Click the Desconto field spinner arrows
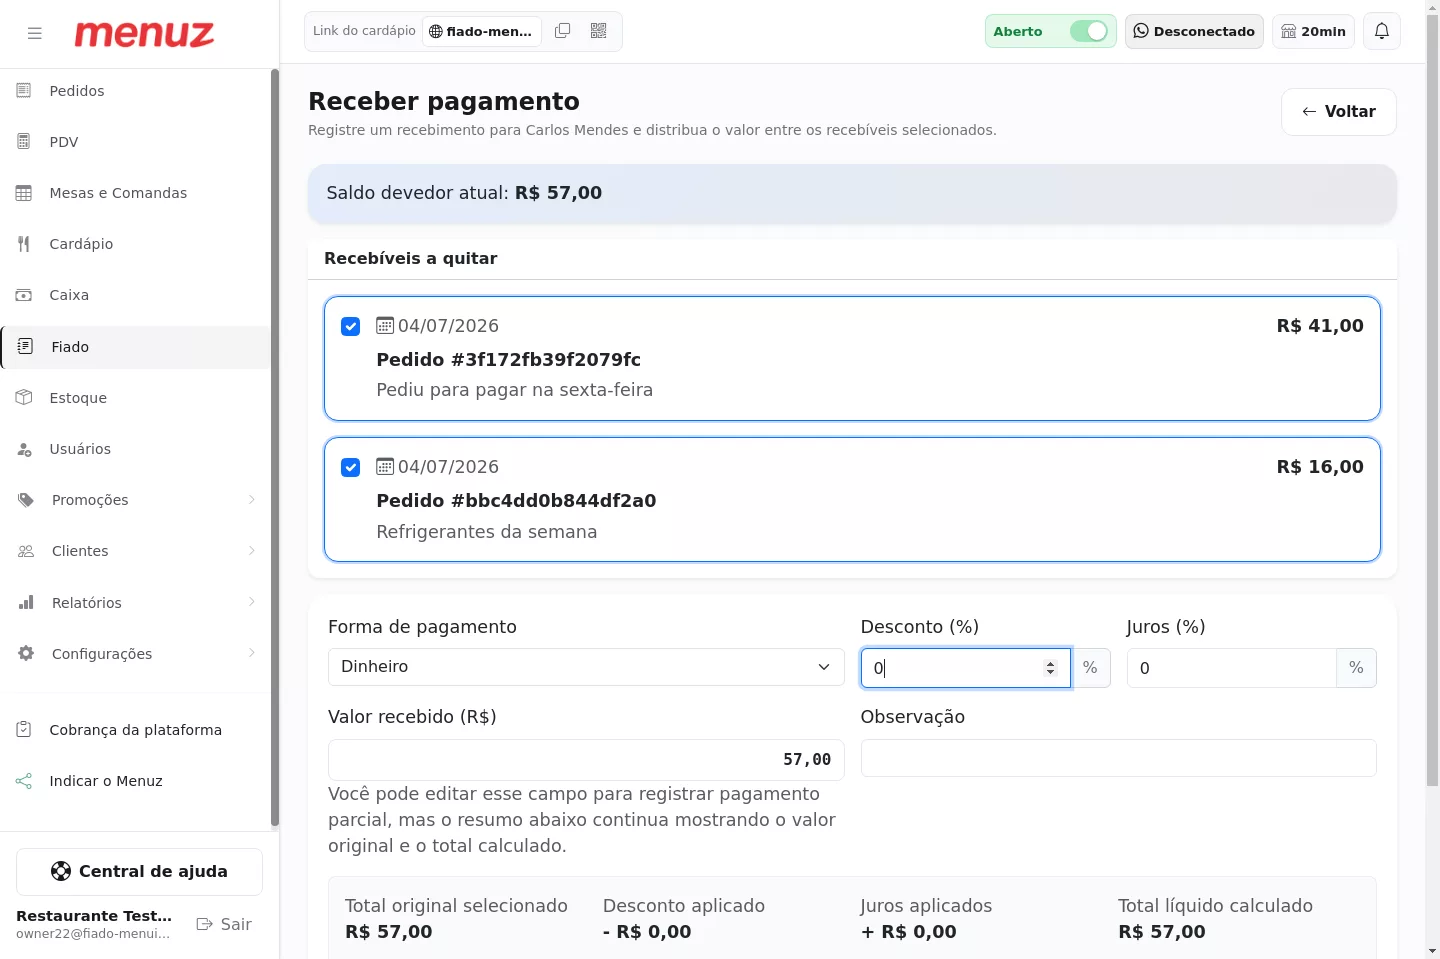1440x959 pixels. (1050, 668)
